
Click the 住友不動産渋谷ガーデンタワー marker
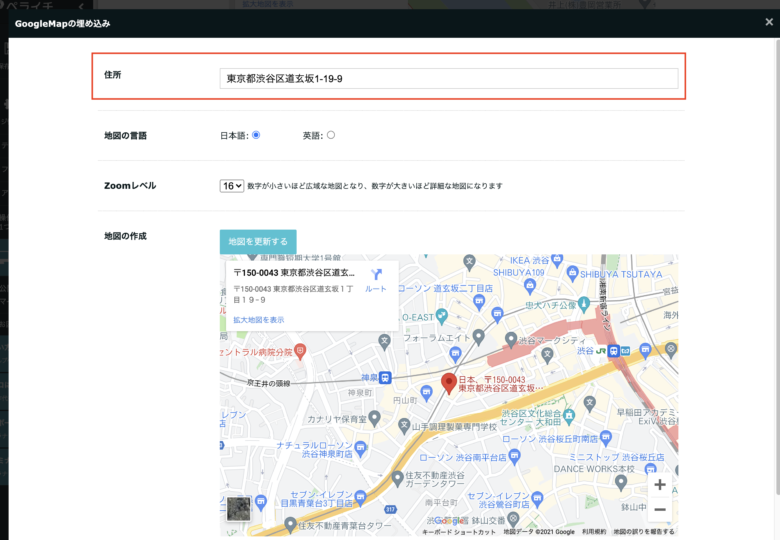click(397, 478)
